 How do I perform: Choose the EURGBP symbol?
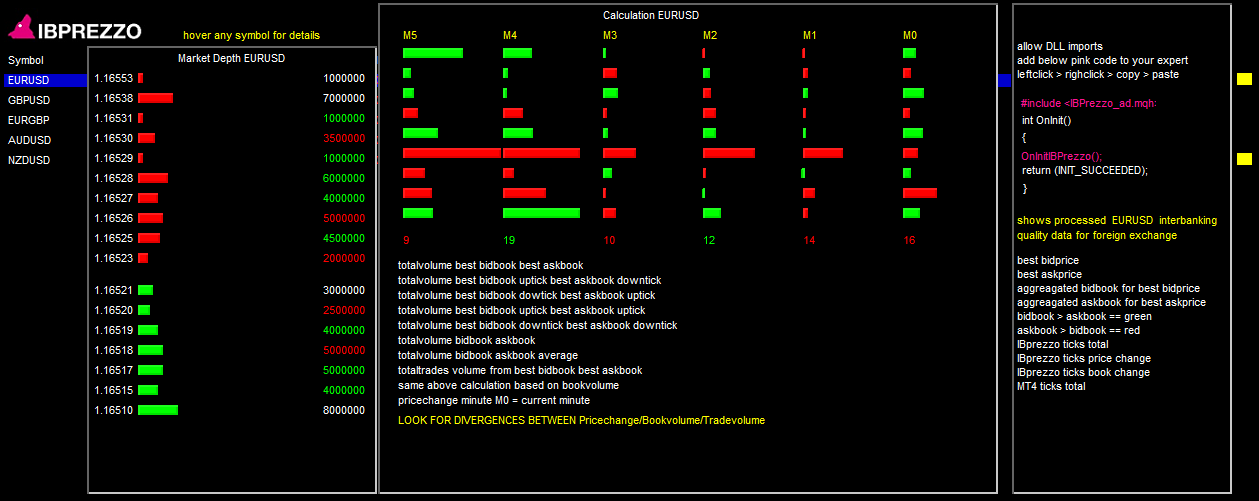29,120
